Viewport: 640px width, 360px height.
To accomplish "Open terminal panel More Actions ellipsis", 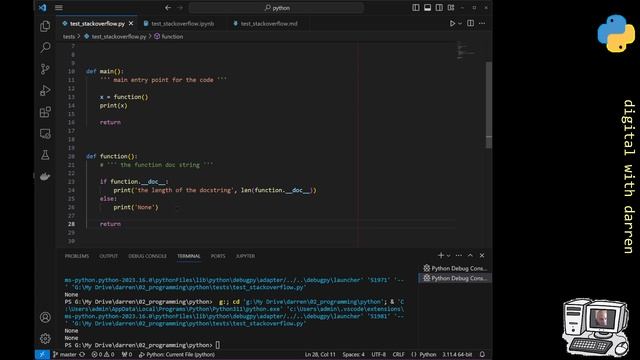I will point(459,255).
